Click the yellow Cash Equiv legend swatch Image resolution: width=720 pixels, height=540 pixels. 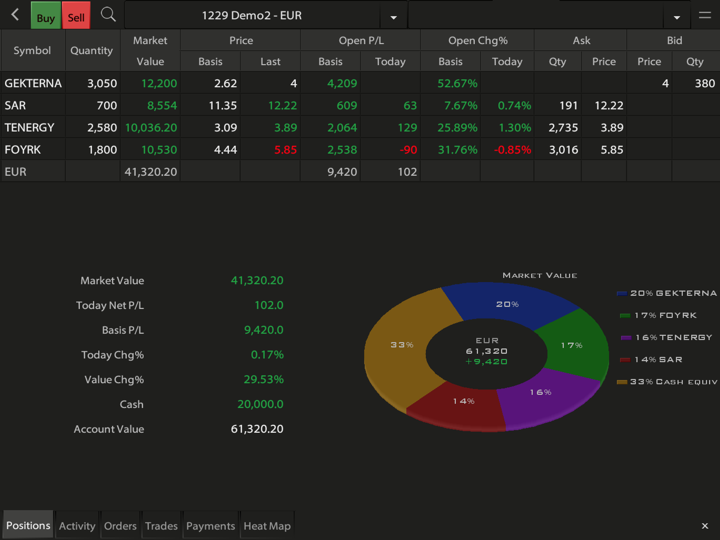622,381
